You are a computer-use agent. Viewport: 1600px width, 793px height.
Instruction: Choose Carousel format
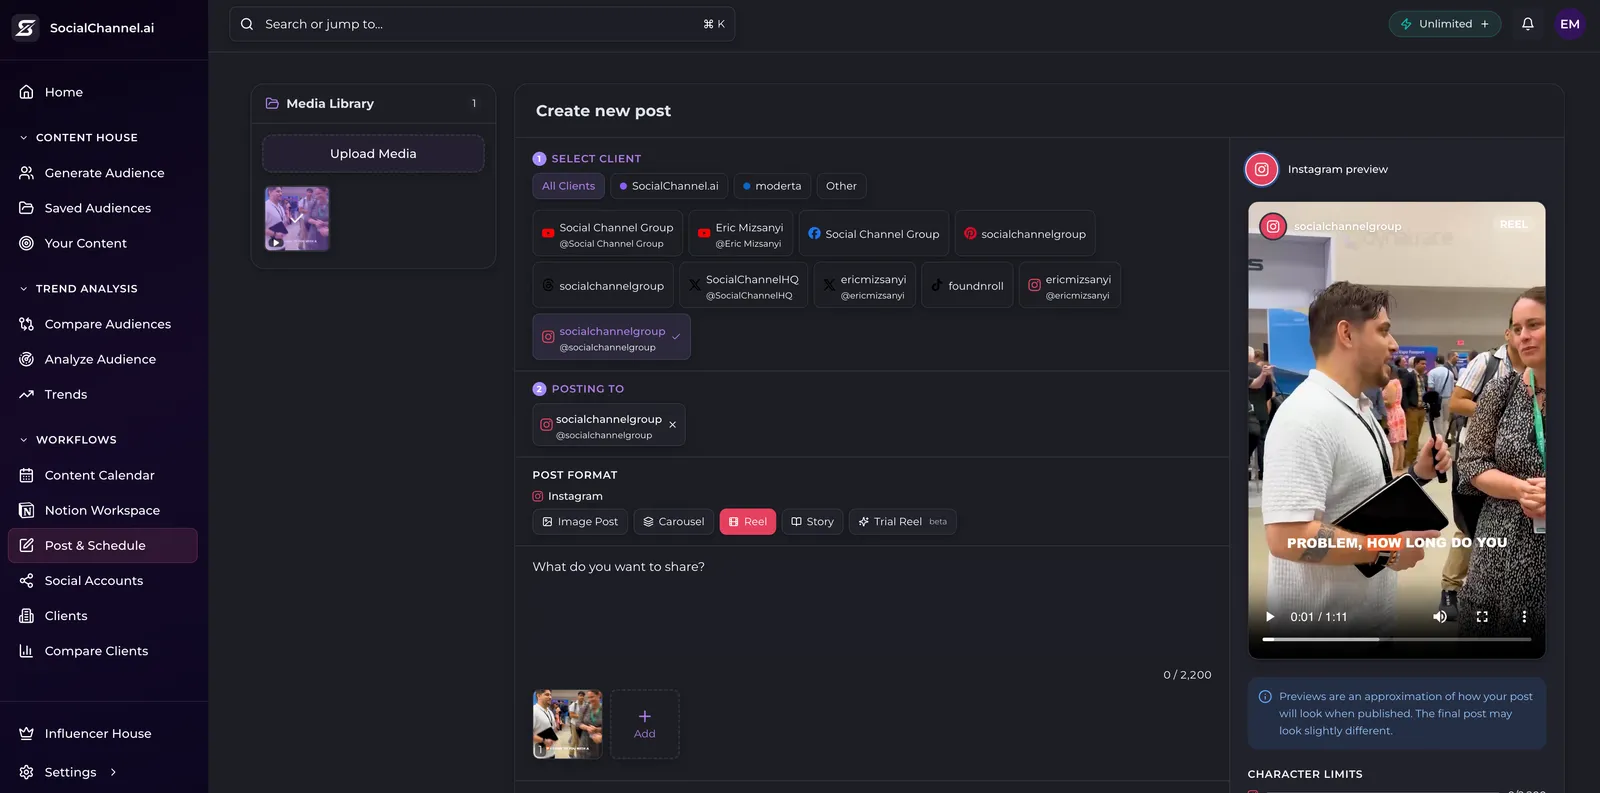(x=674, y=522)
